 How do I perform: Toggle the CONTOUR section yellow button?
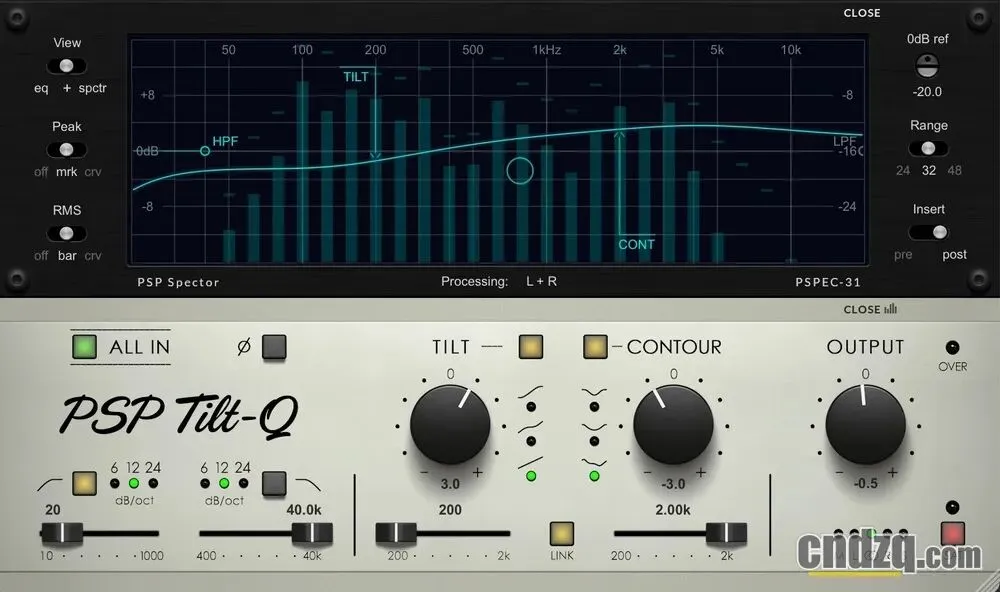click(595, 347)
